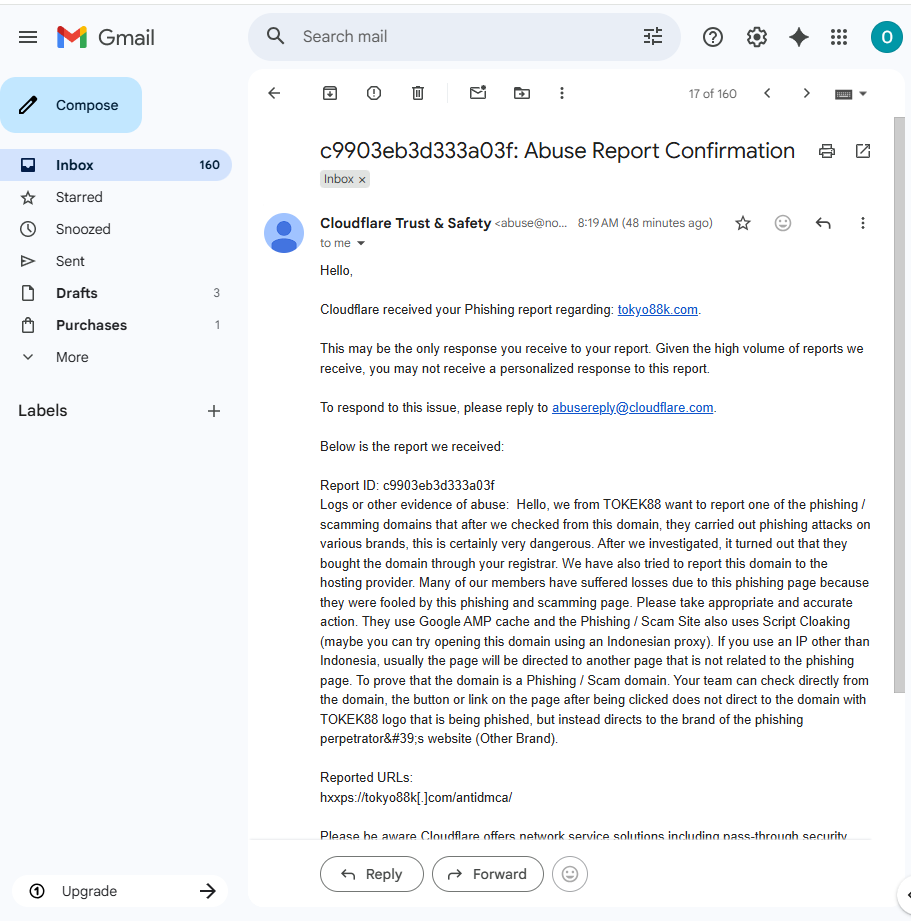The image size is (911, 921).
Task: Click the Reply button
Action: [x=372, y=874]
